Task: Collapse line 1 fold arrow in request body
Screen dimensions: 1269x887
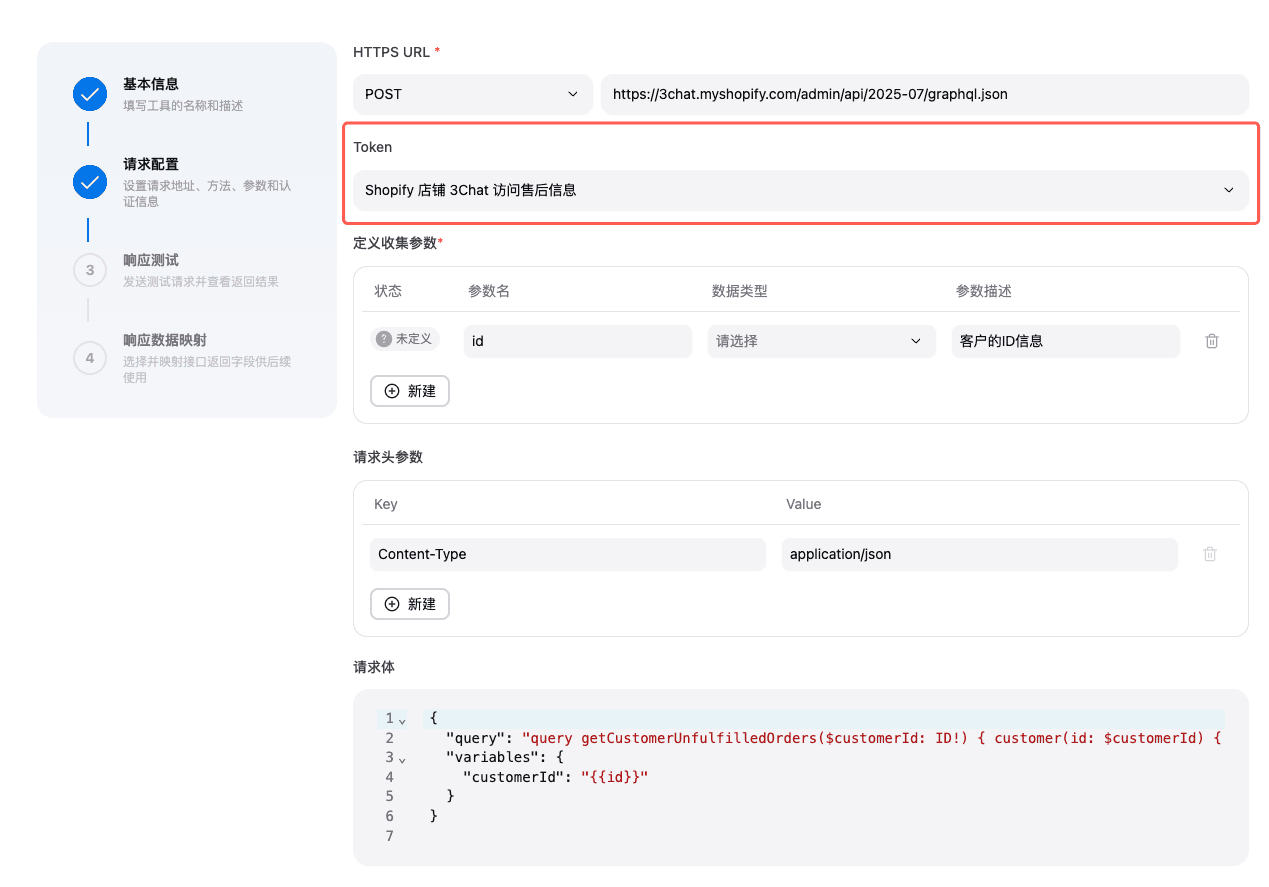Action: (402, 720)
